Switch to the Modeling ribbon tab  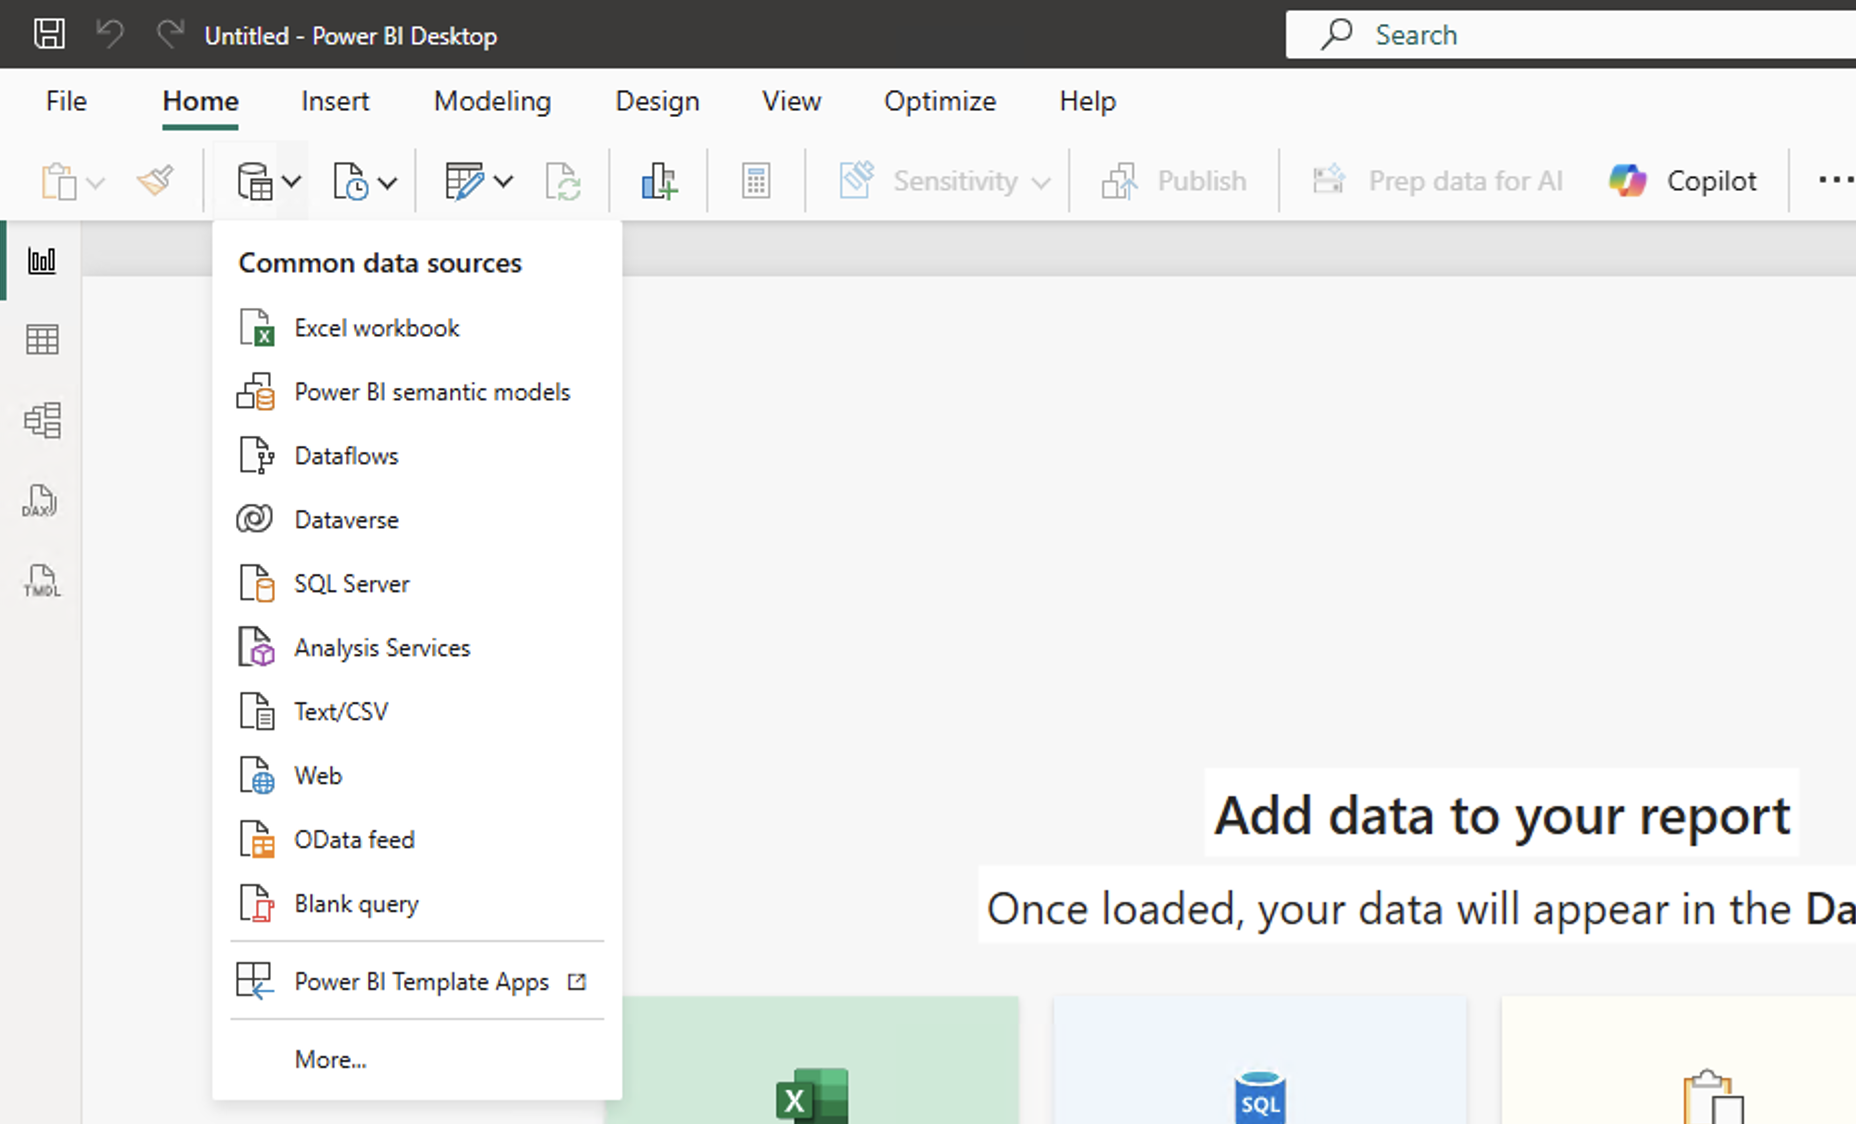tap(492, 101)
